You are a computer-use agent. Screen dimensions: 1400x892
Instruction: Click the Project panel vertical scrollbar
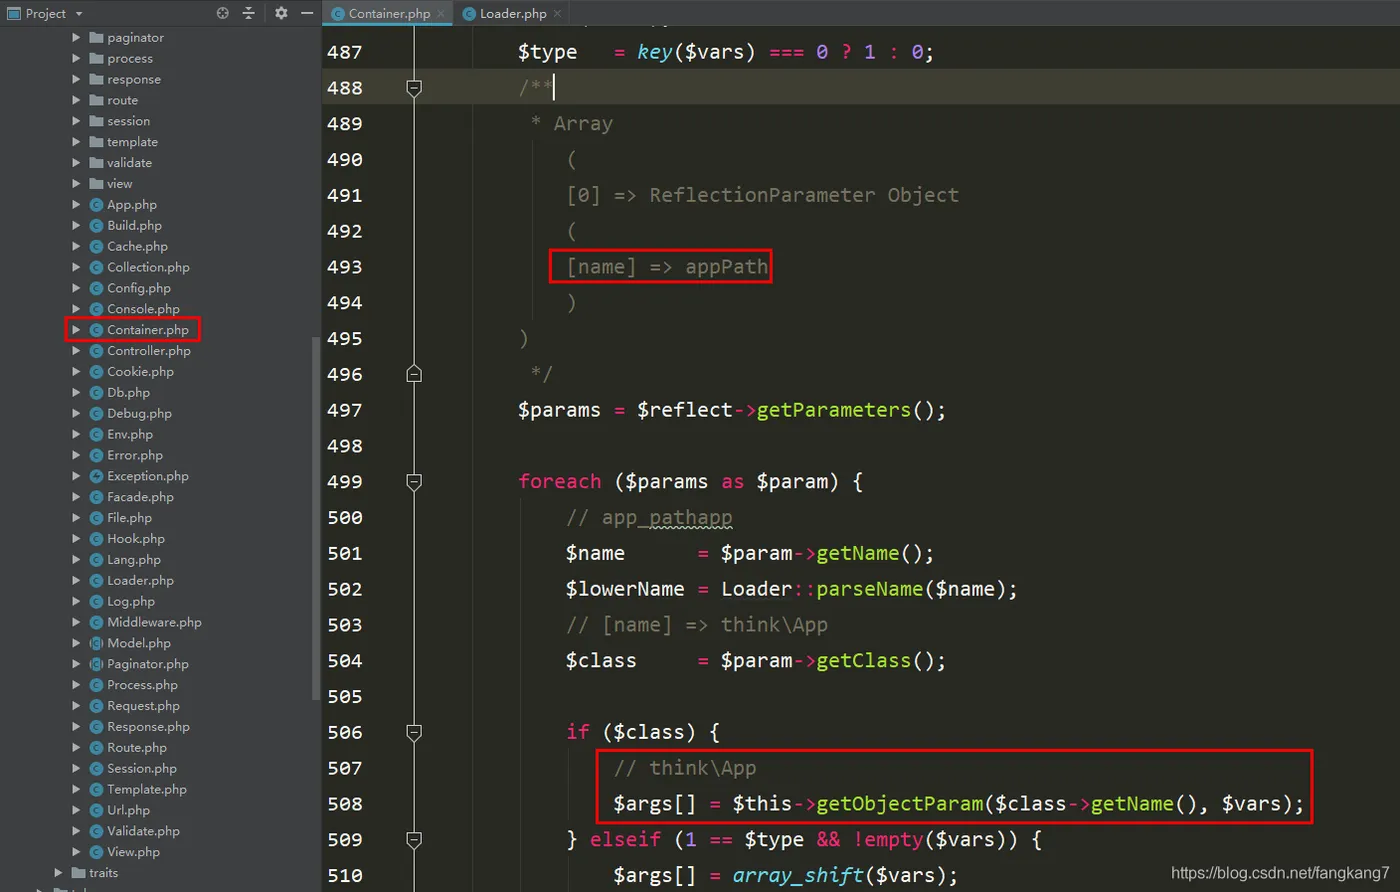(x=316, y=518)
